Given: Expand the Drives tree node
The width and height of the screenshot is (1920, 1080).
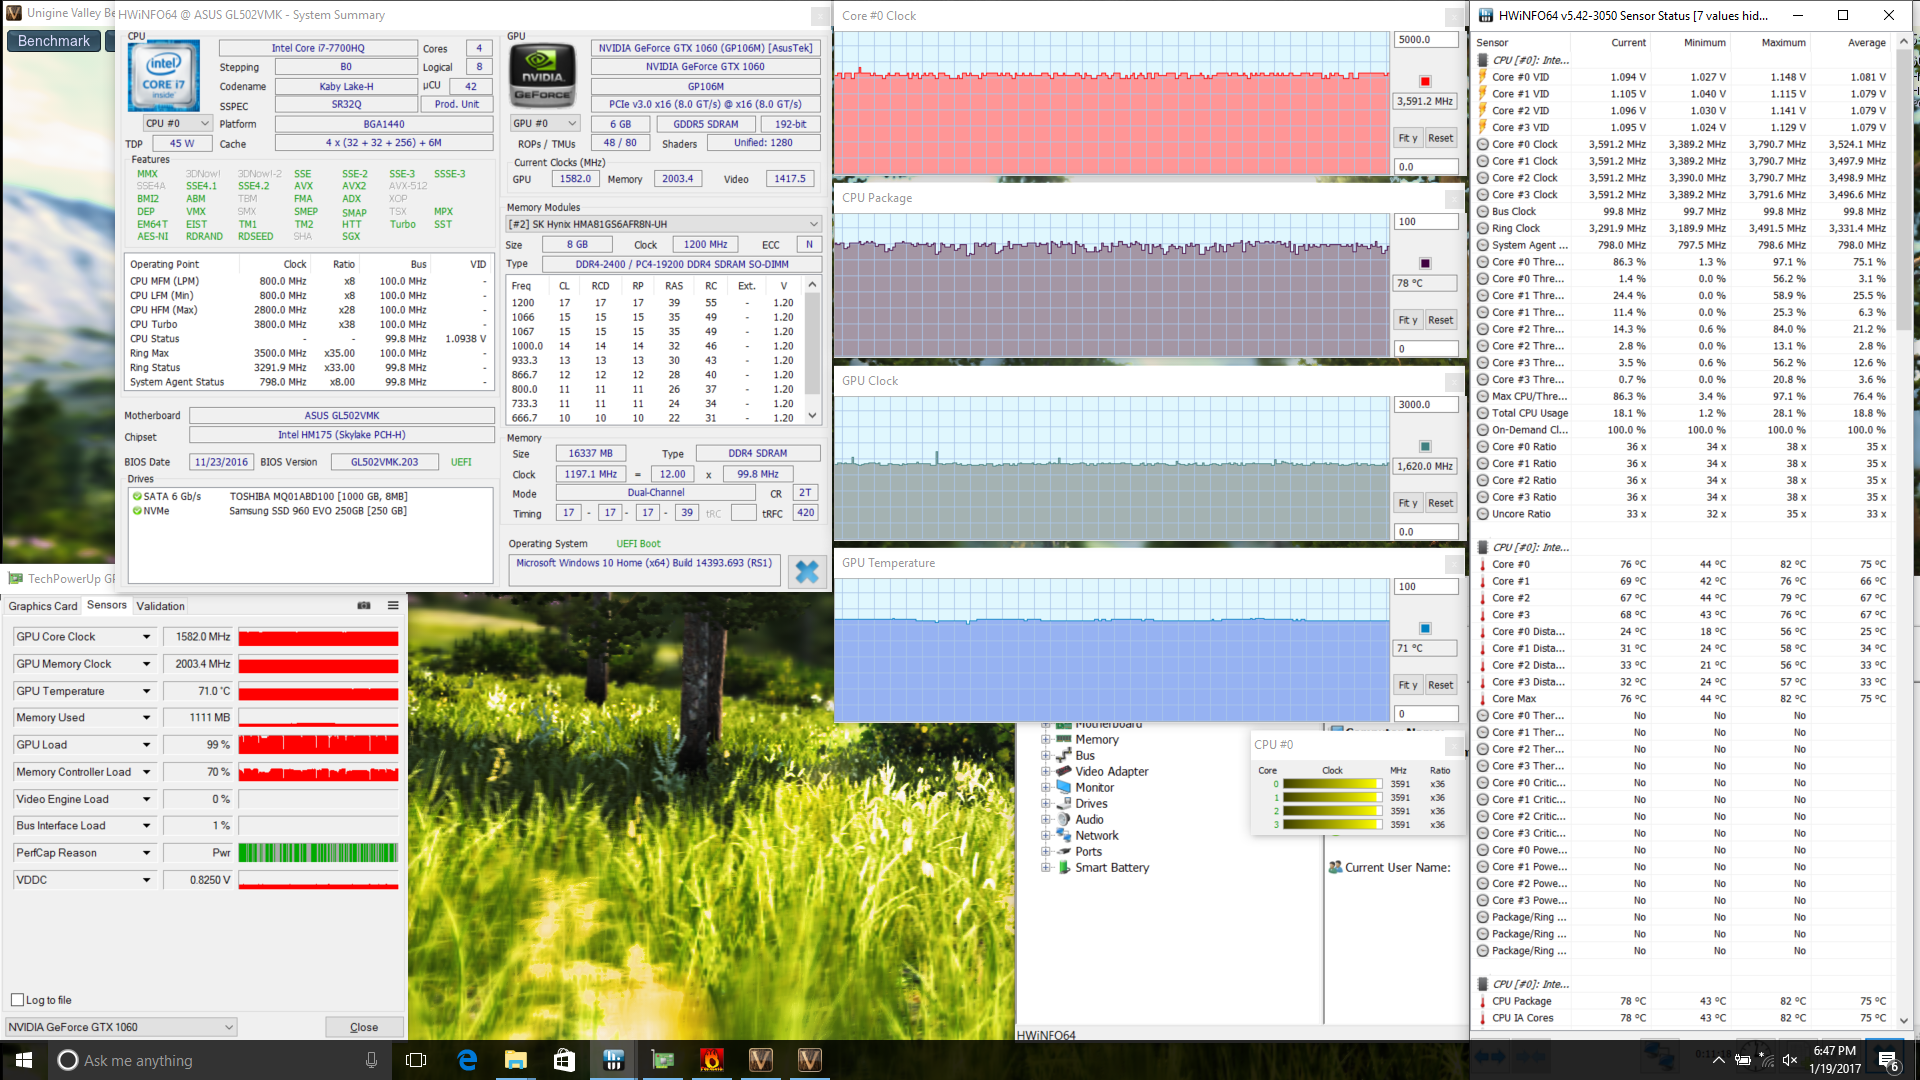Looking at the screenshot, I should pos(1046,803).
